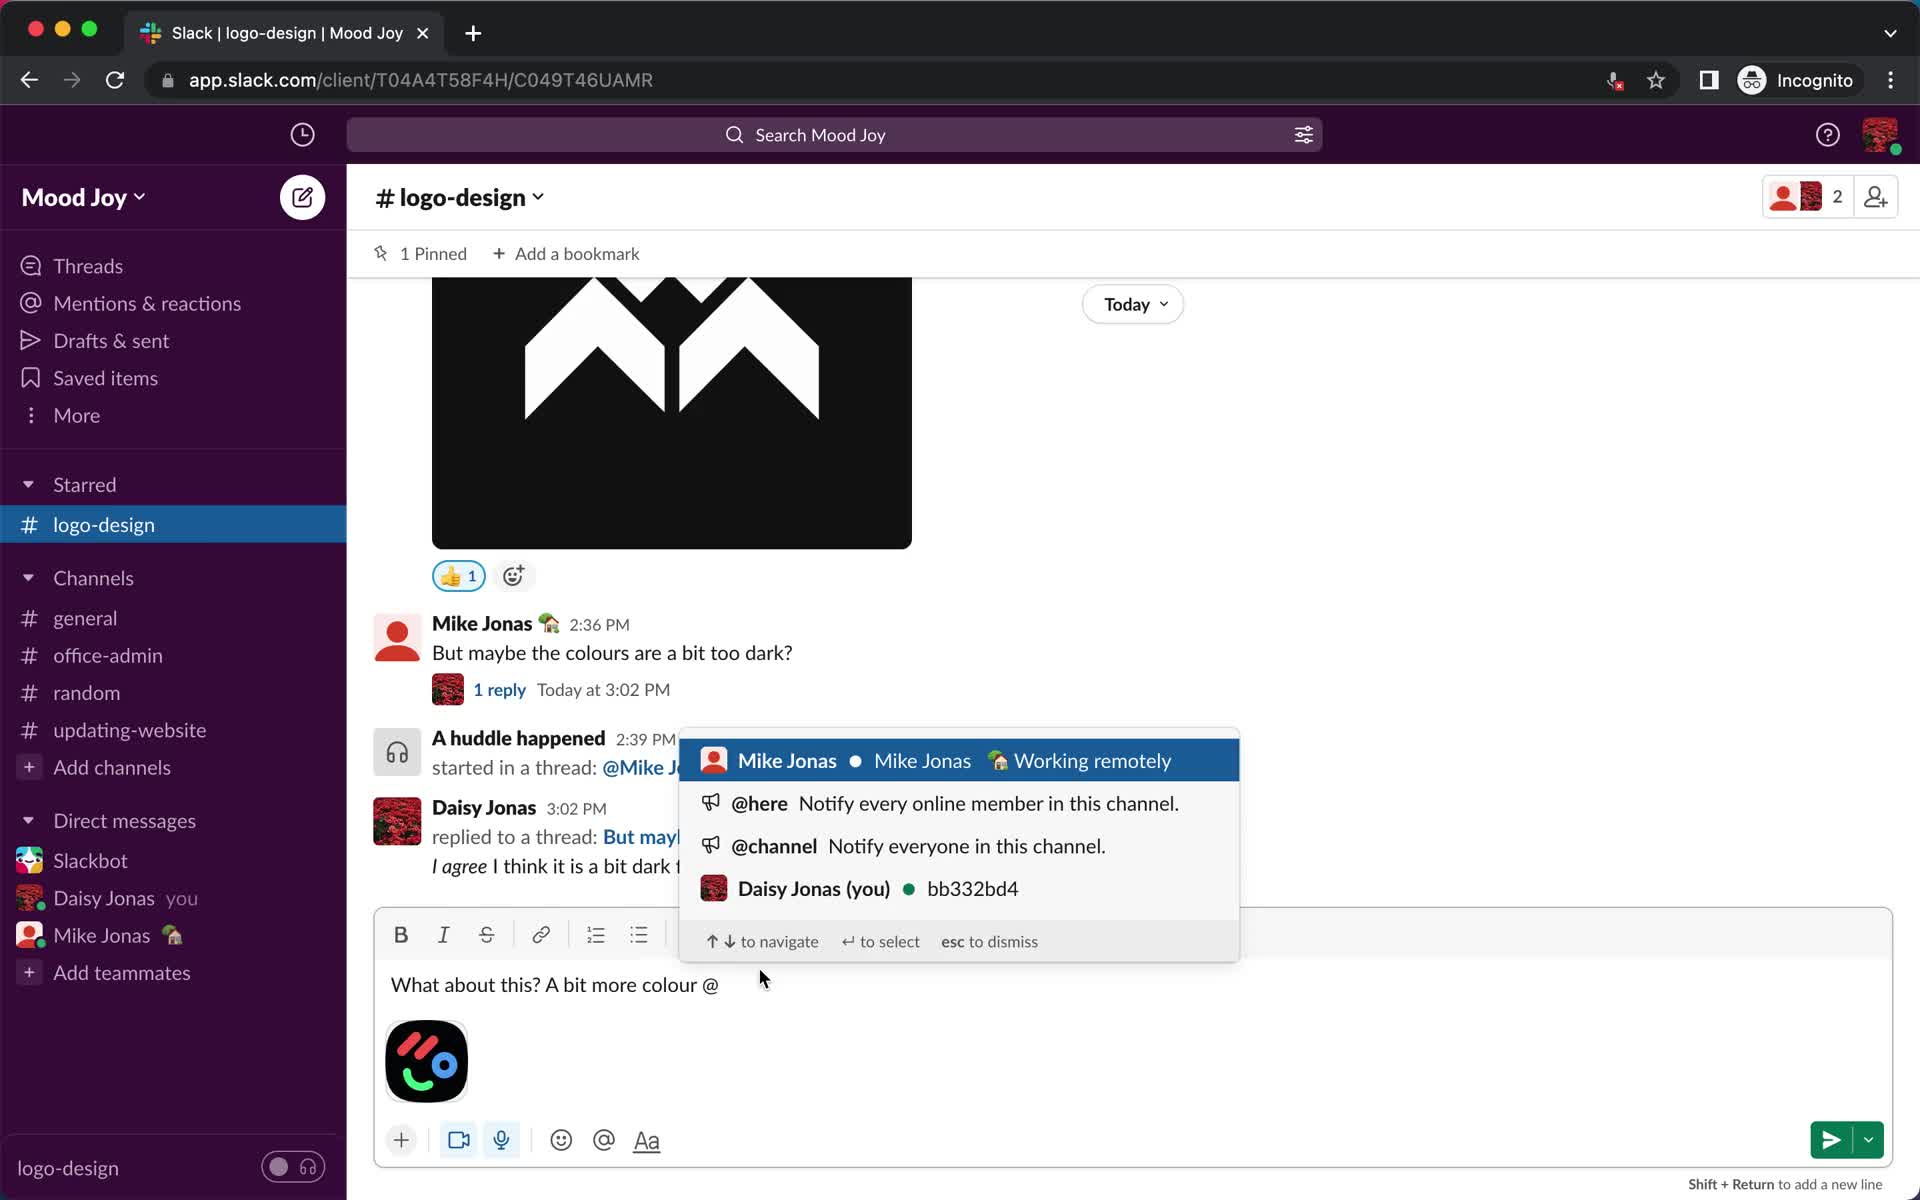Viewport: 1920px width, 1200px height.
Task: Click the thumbs up reaction
Action: (x=459, y=576)
